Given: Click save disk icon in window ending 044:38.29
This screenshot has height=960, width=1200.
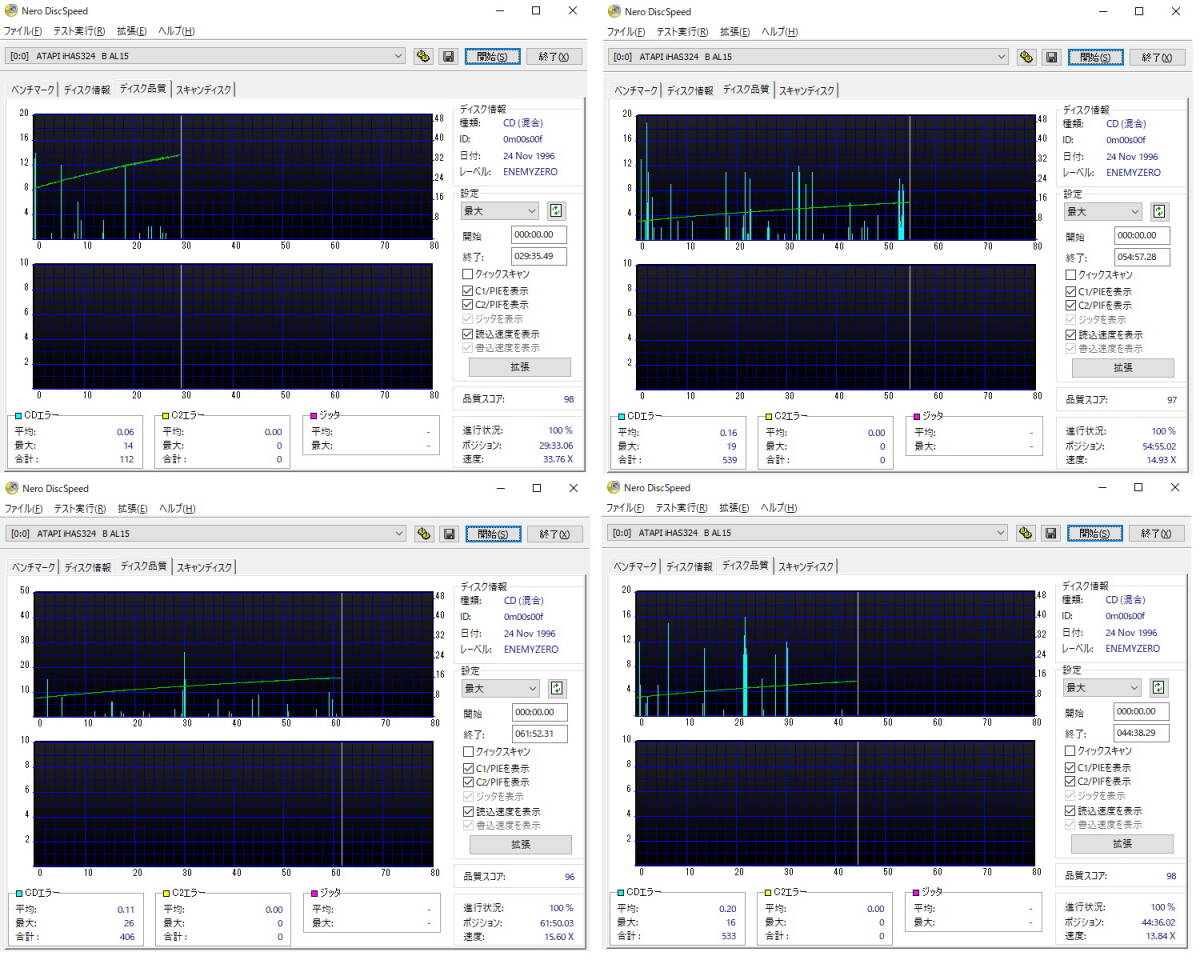Looking at the screenshot, I should [1051, 533].
